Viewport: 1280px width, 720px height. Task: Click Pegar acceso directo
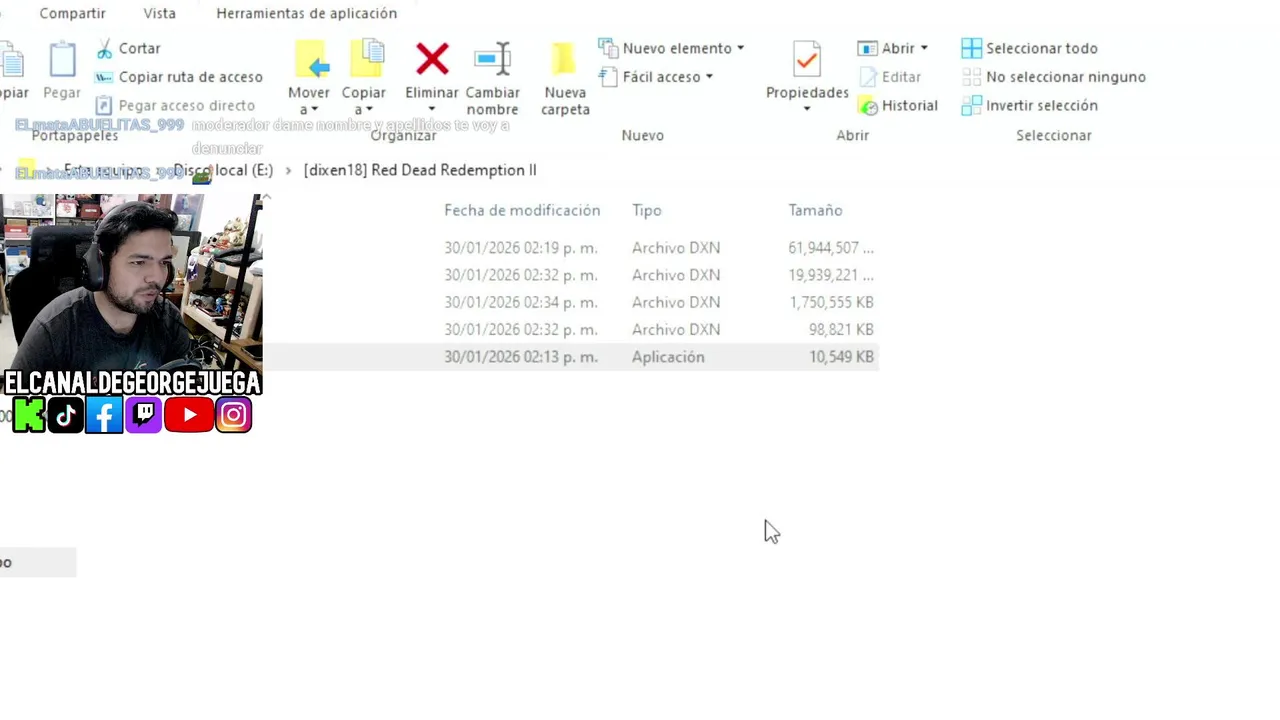pos(175,105)
